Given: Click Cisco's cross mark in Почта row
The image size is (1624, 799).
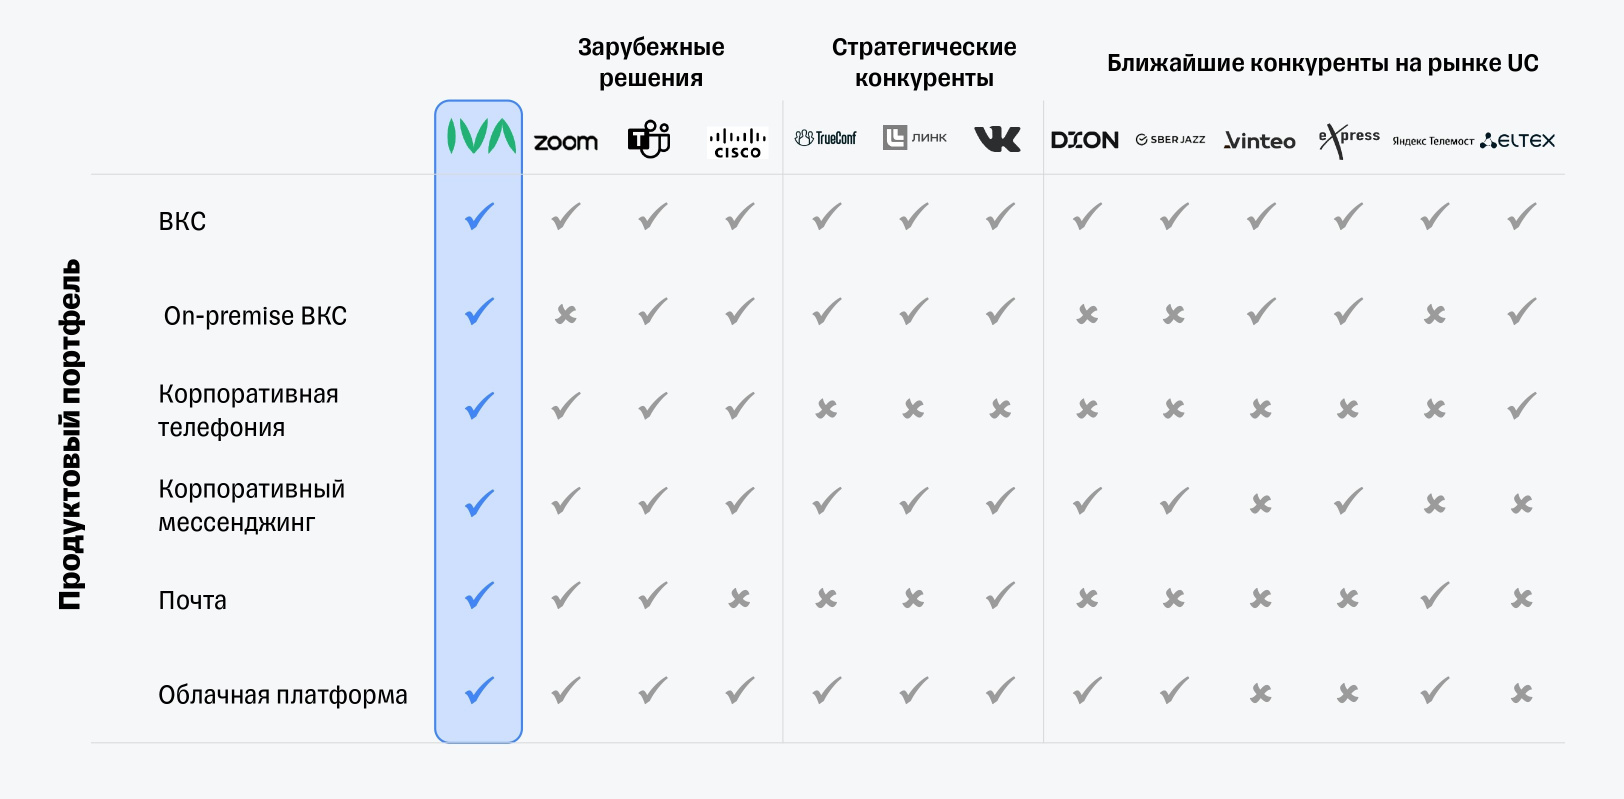Looking at the screenshot, I should (x=739, y=598).
